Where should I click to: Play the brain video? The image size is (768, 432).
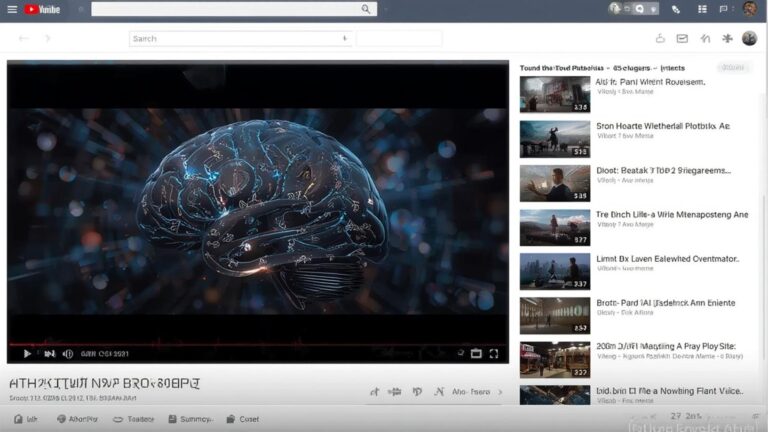tap(27, 354)
